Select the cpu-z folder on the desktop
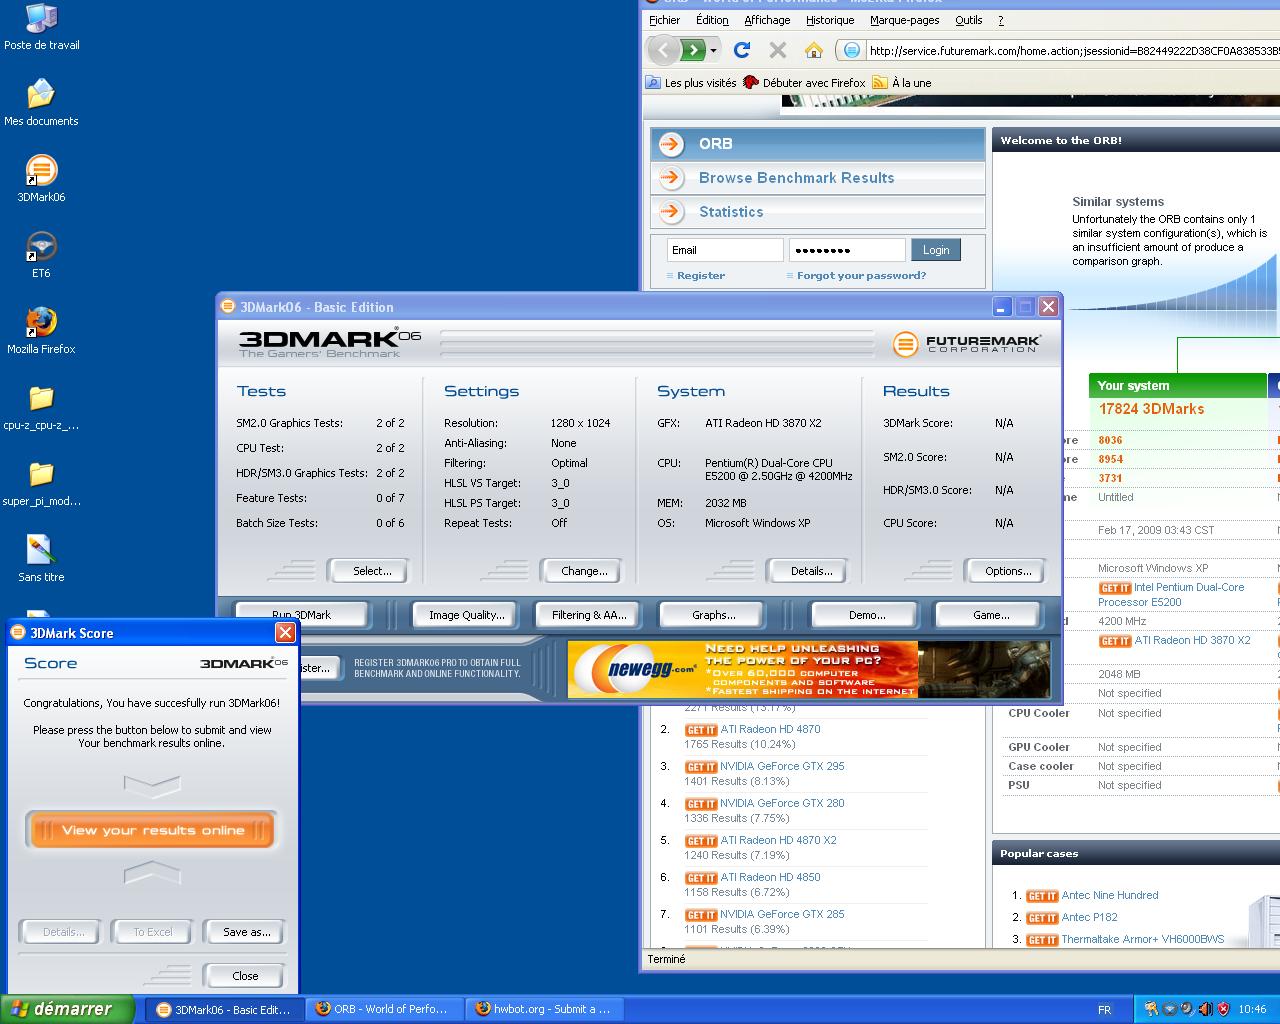 point(41,407)
